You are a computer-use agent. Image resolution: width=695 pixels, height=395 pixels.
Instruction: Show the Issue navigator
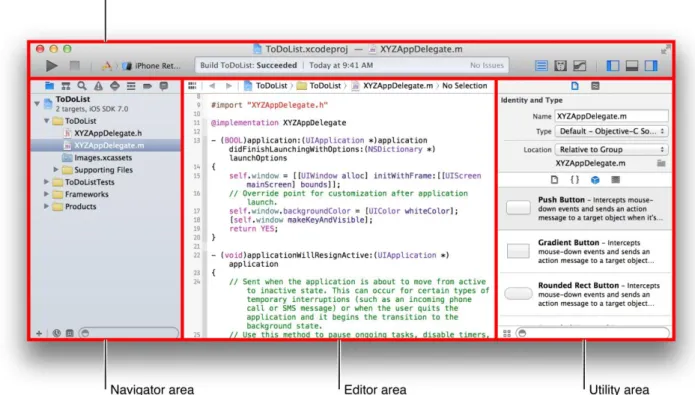coord(98,86)
